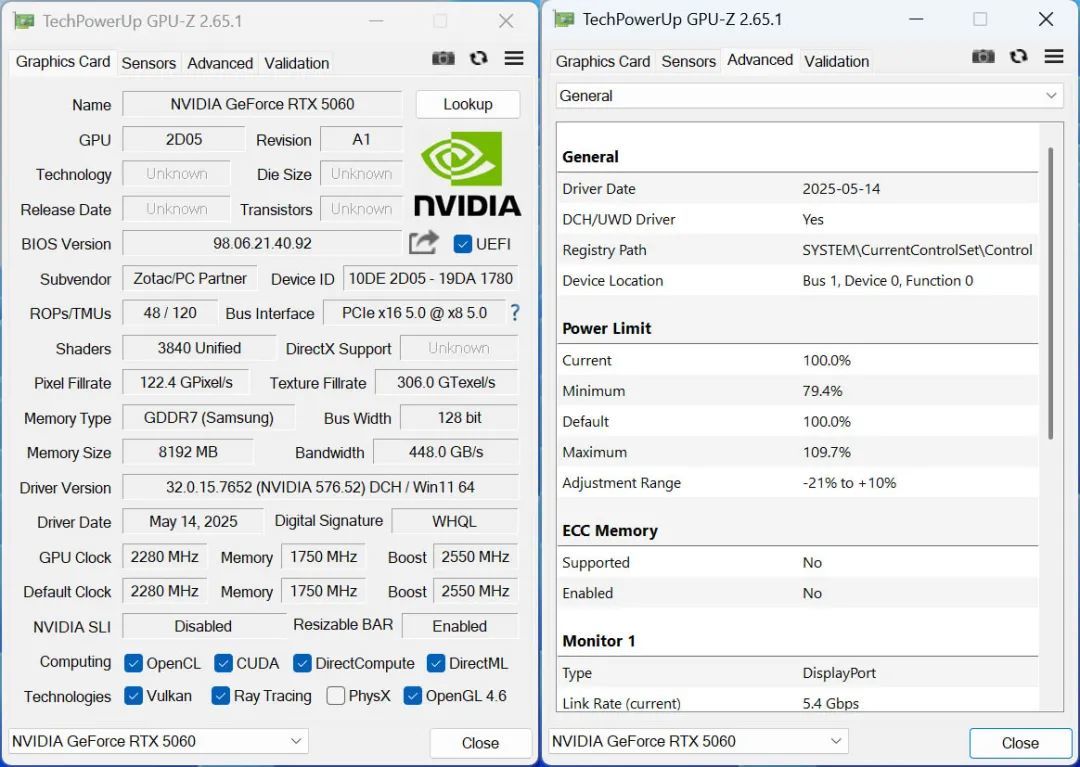The height and width of the screenshot is (767, 1080).
Task: Toggle the Vulkan checkbox
Action: 133,695
